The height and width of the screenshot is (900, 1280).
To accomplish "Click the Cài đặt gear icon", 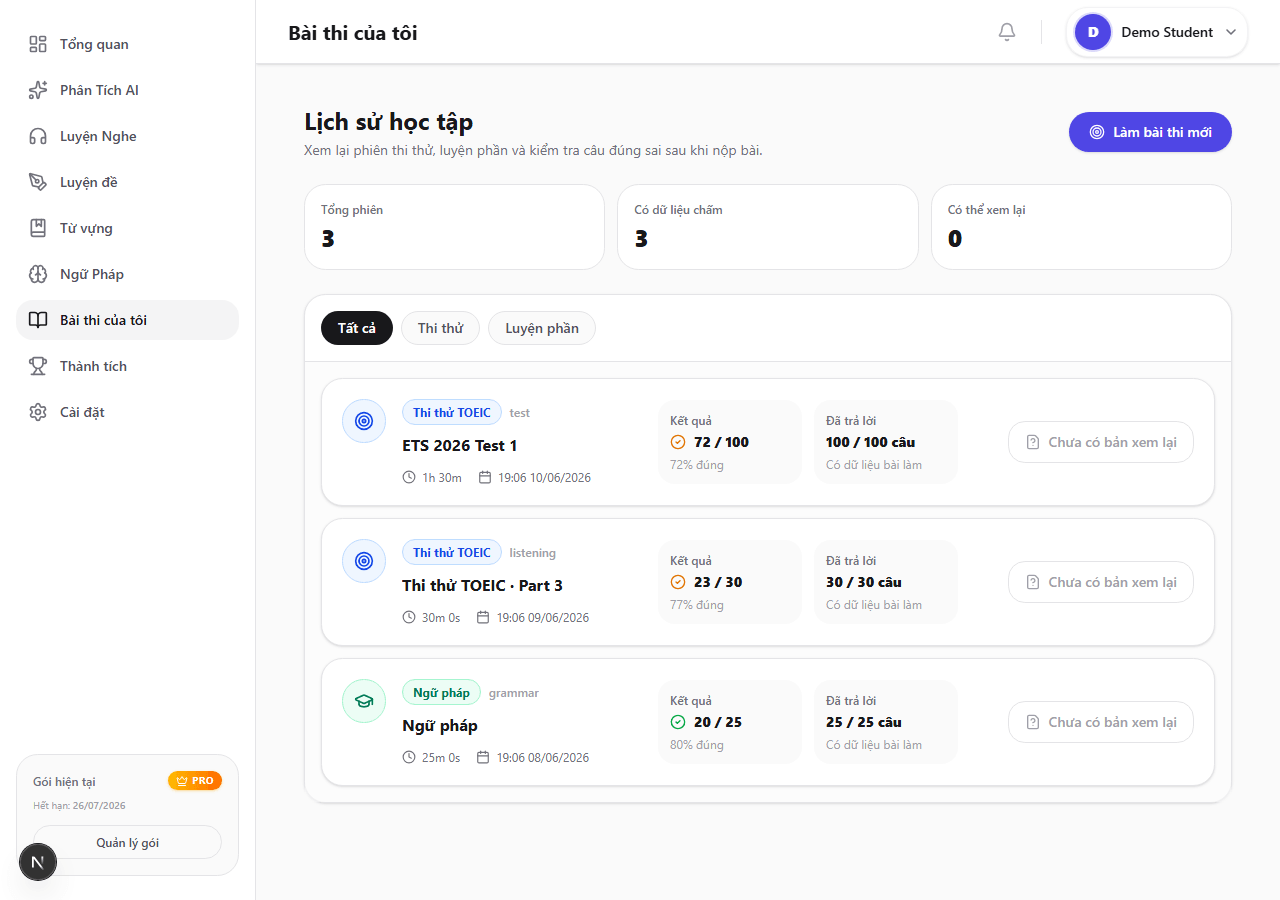I will (38, 412).
